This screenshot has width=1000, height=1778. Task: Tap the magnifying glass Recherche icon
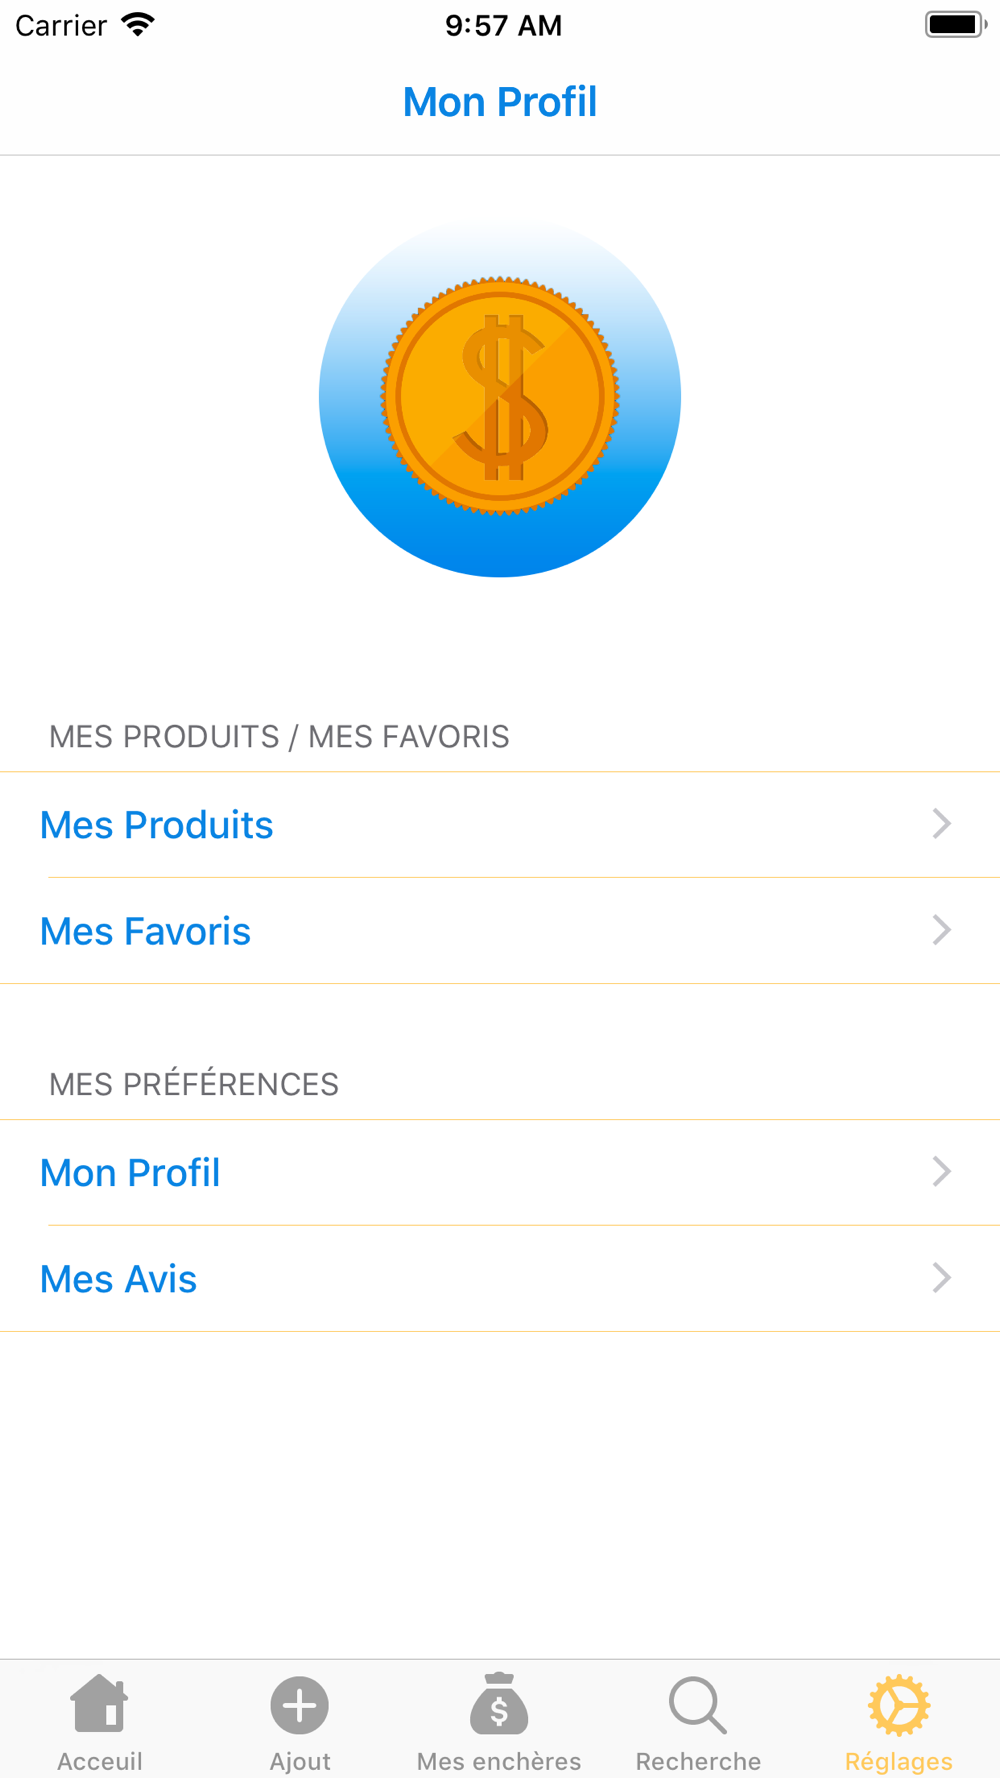pyautogui.click(x=698, y=1705)
